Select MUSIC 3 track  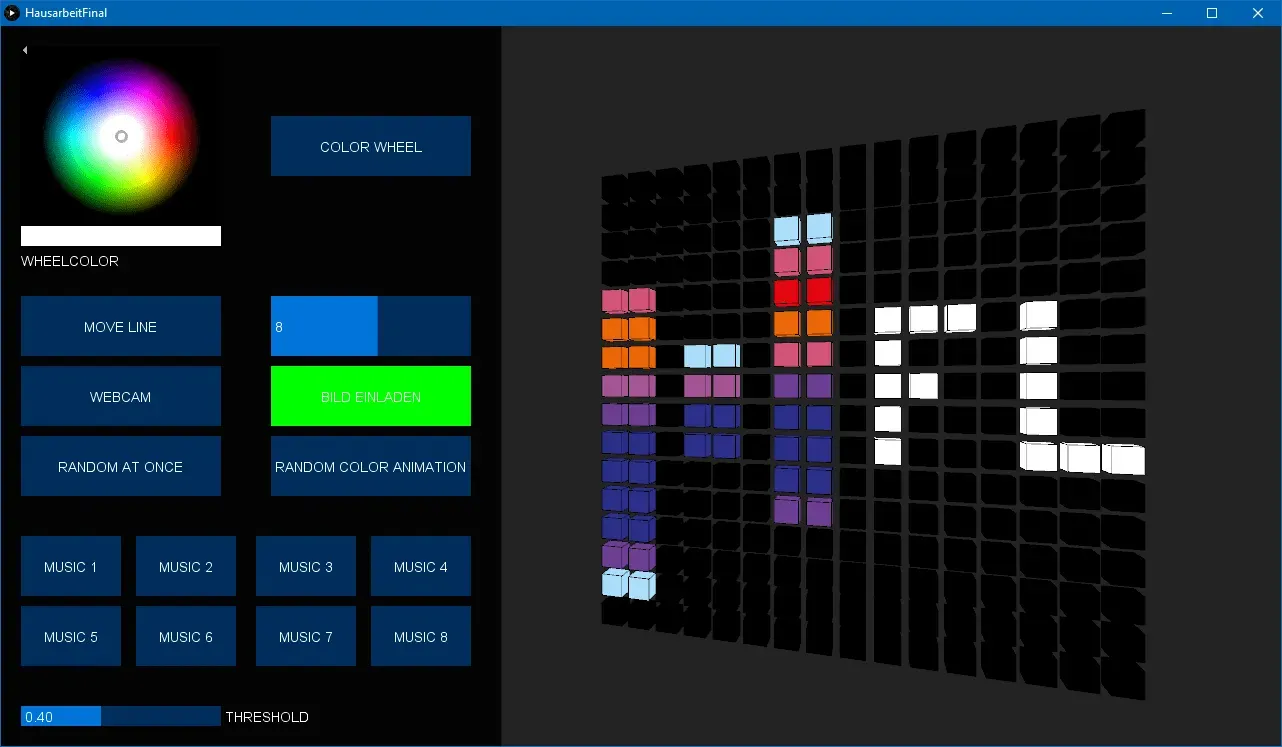pyautogui.click(x=306, y=566)
